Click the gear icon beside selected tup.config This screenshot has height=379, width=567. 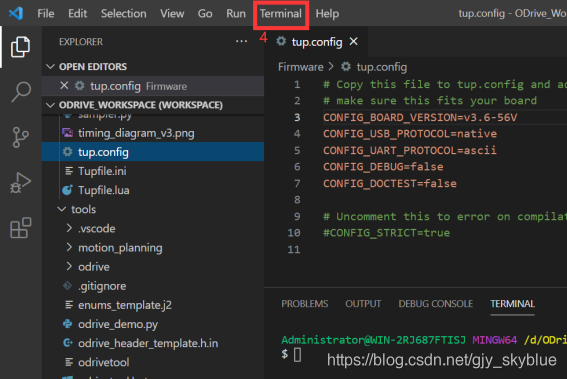68,152
